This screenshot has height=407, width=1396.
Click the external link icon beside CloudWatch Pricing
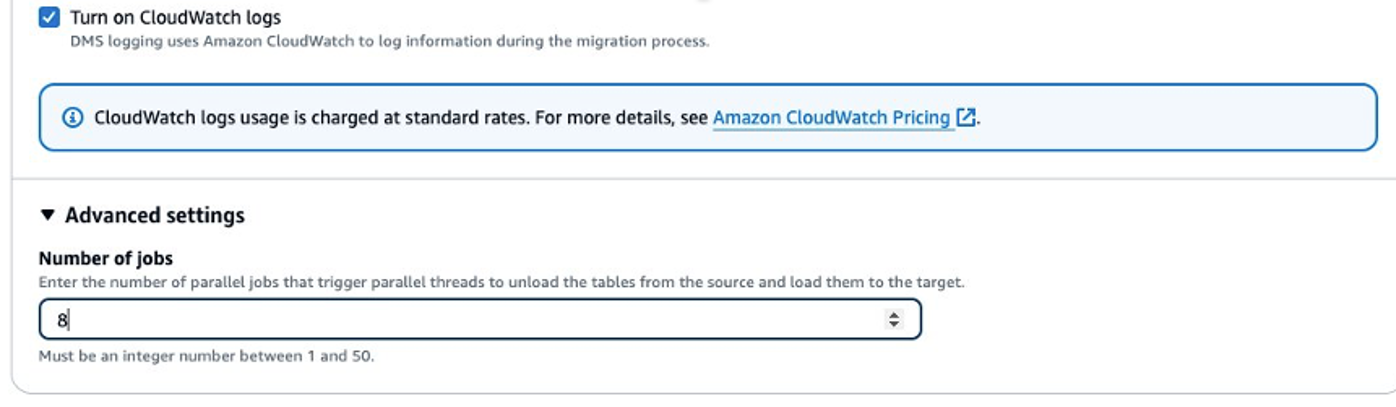pyautogui.click(x=965, y=118)
